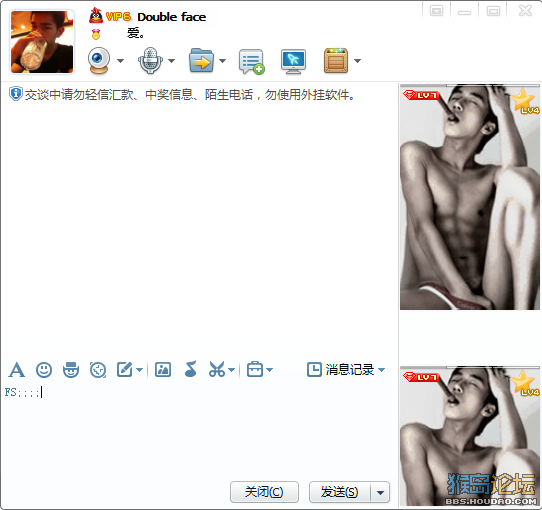
Task: Start a video call with webcam icon
Action: tap(99, 61)
